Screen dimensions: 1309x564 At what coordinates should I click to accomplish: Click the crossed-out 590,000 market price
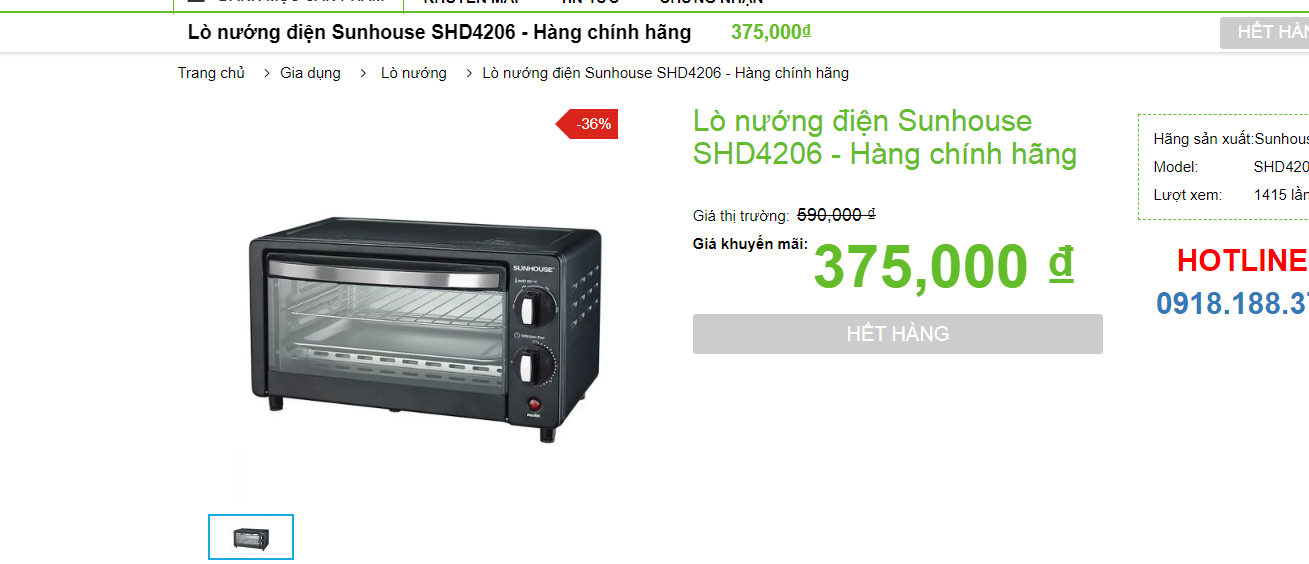click(836, 215)
